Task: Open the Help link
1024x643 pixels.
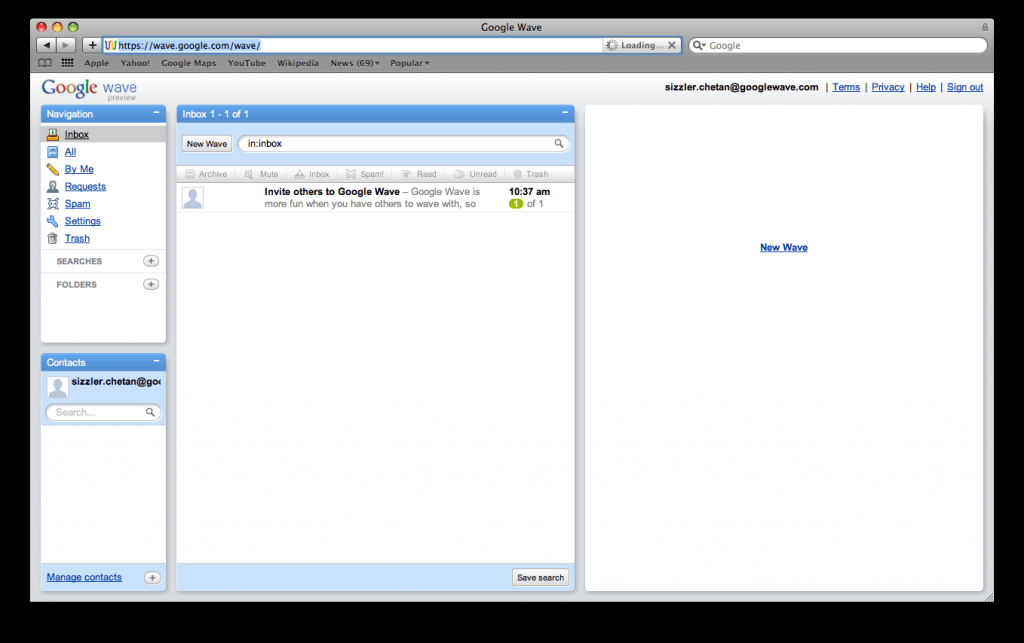Action: pyautogui.click(x=925, y=87)
